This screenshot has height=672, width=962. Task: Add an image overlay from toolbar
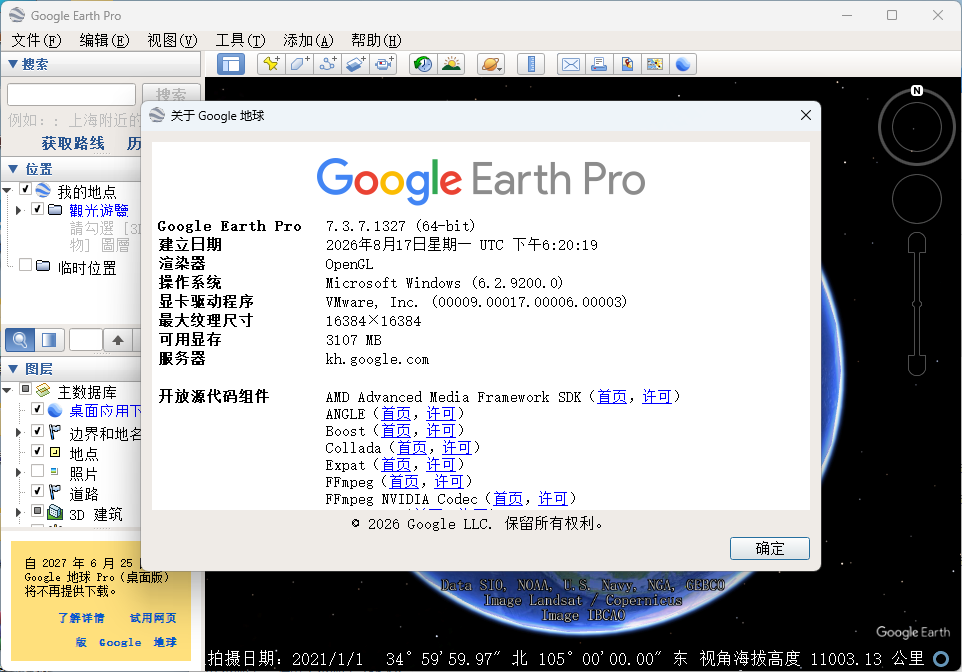click(356, 64)
